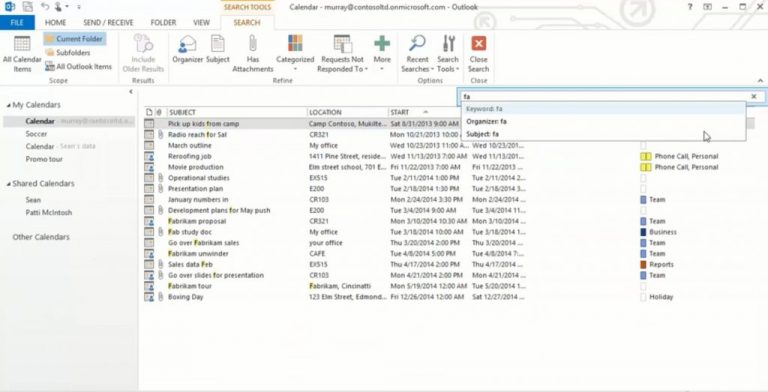The width and height of the screenshot is (768, 392).
Task: Sort by the attachment column header
Action: [x=159, y=112]
